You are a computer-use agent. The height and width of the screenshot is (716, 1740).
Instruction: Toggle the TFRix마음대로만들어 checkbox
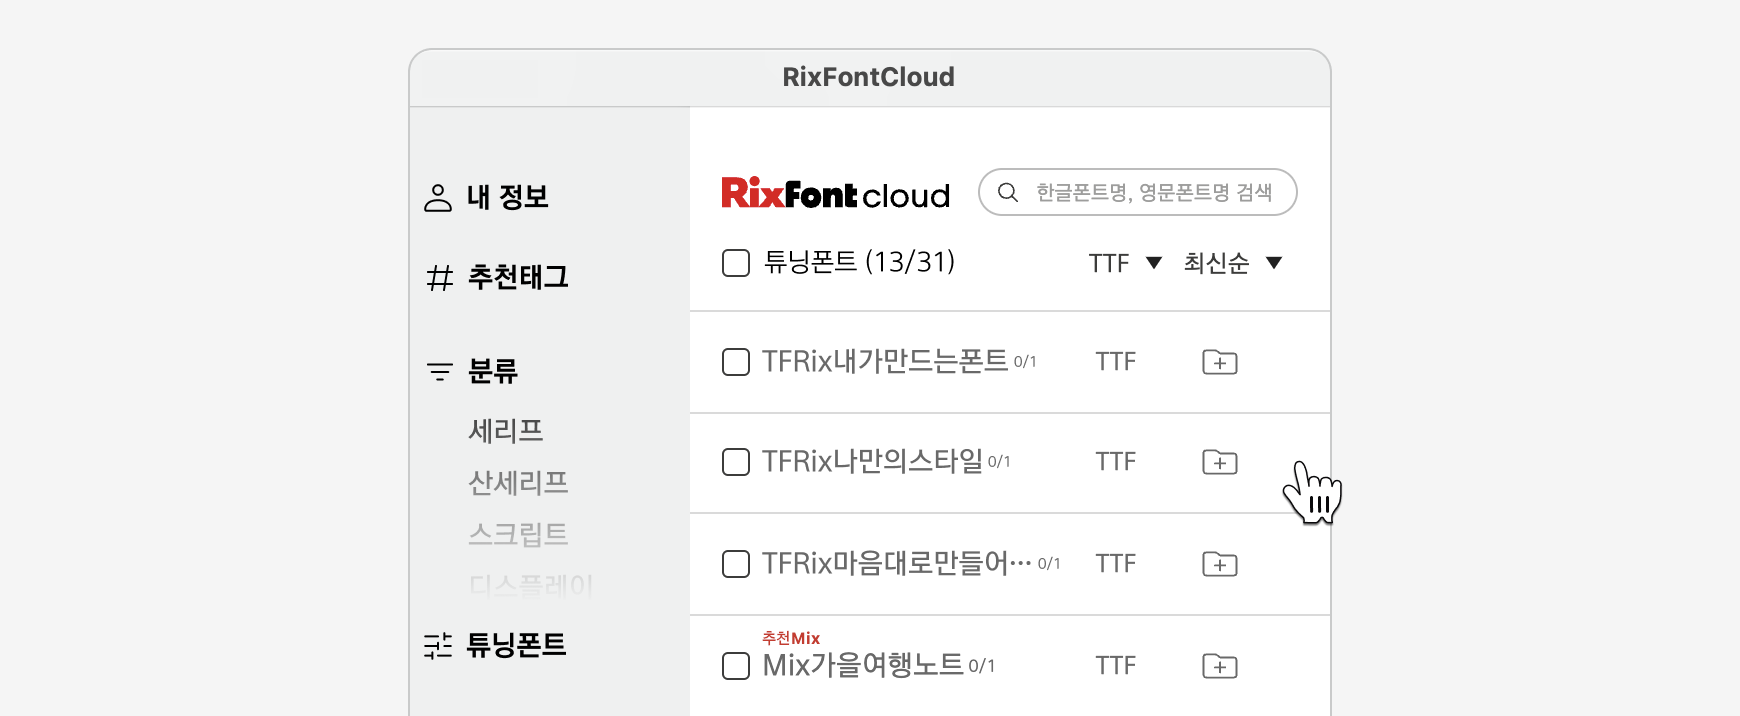point(736,564)
